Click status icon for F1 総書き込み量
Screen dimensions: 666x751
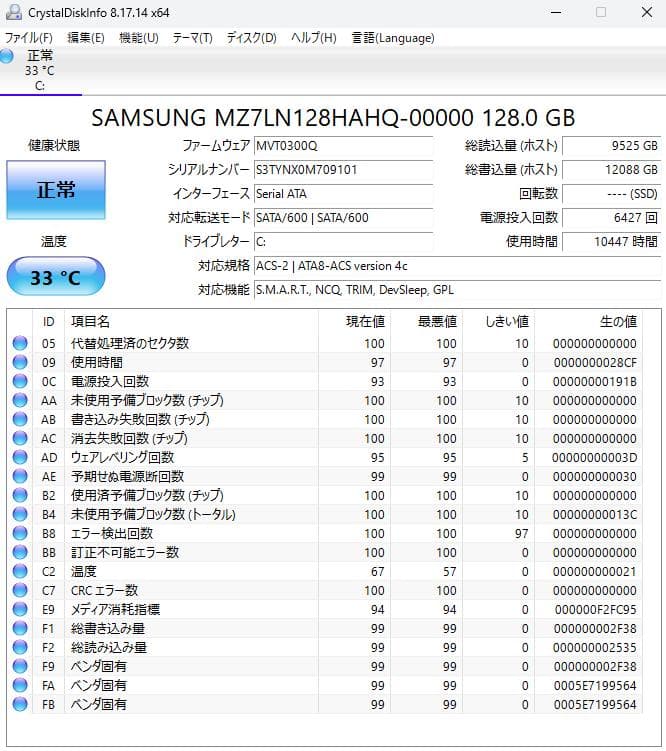click(20, 628)
